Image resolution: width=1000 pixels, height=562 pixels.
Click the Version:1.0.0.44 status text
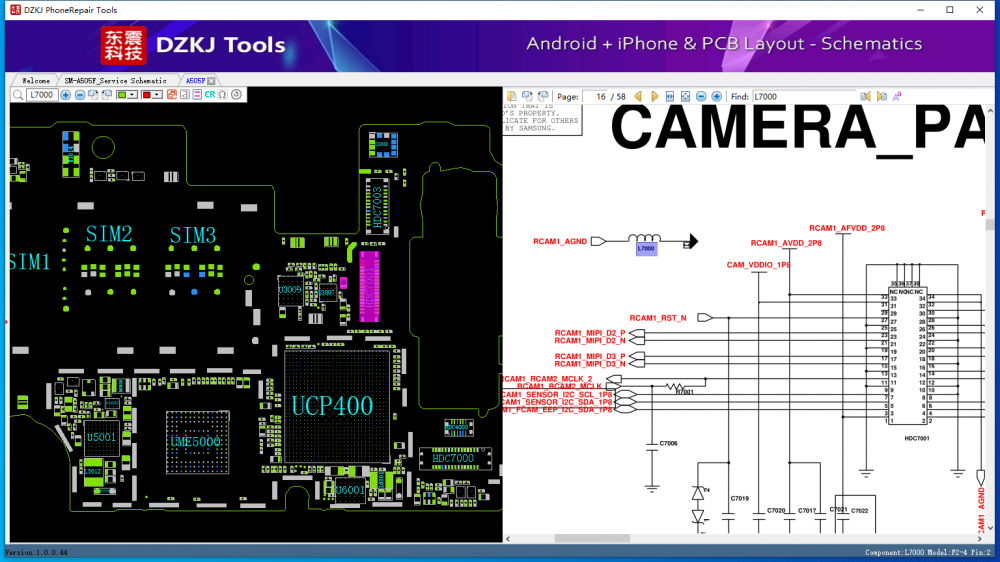point(36,552)
